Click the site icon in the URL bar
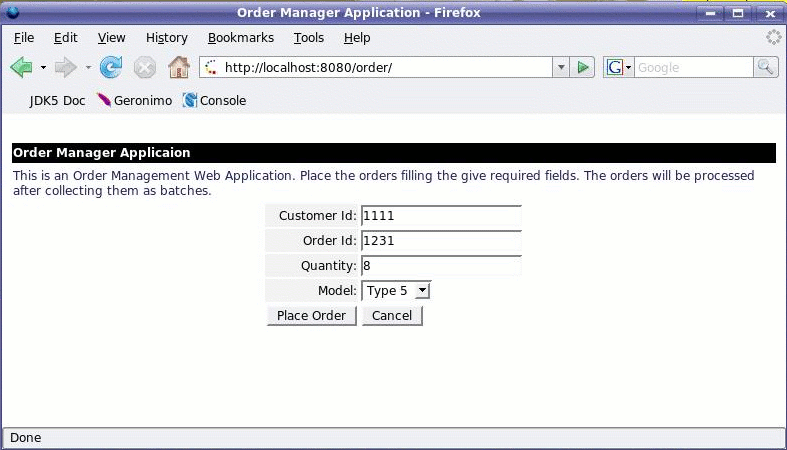 tap(211, 67)
